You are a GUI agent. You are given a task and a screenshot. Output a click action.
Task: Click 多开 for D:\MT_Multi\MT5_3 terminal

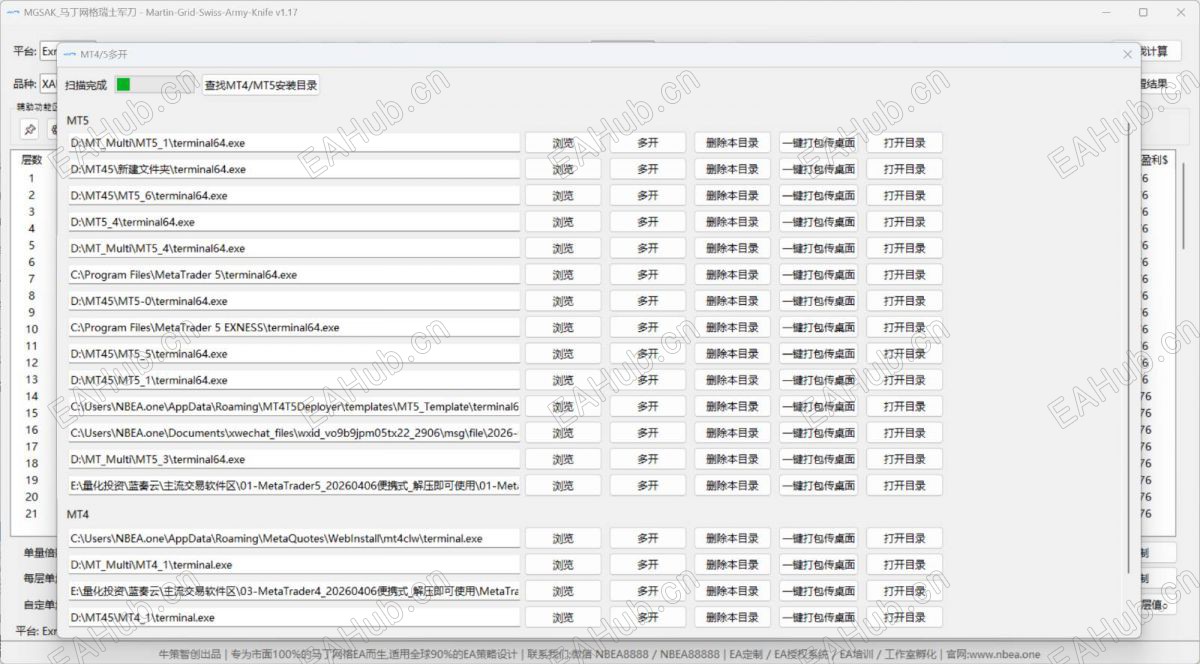point(648,459)
